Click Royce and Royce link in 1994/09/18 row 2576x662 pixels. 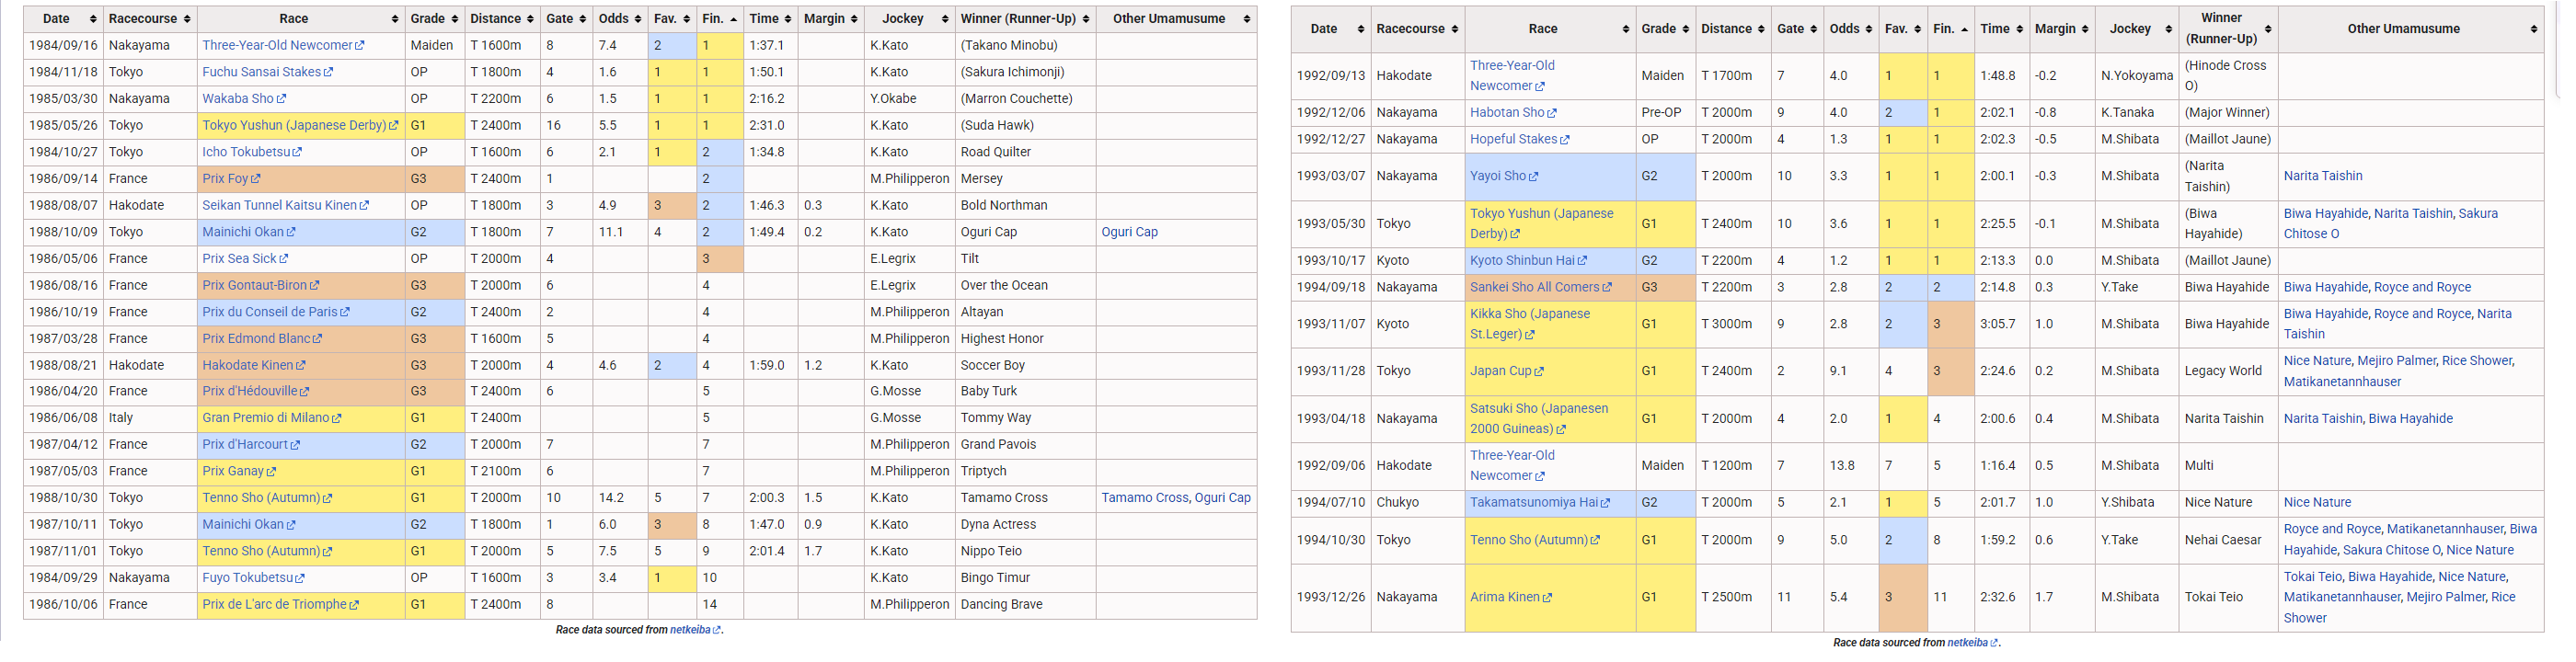pos(2422,287)
